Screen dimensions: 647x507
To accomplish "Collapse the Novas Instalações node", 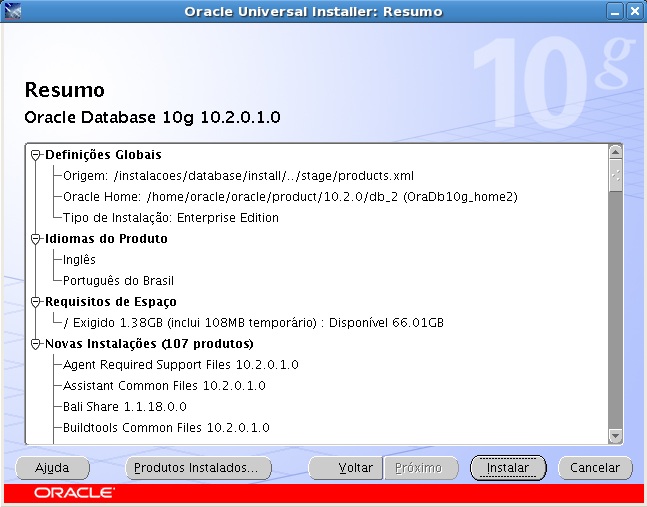I will coord(36,344).
